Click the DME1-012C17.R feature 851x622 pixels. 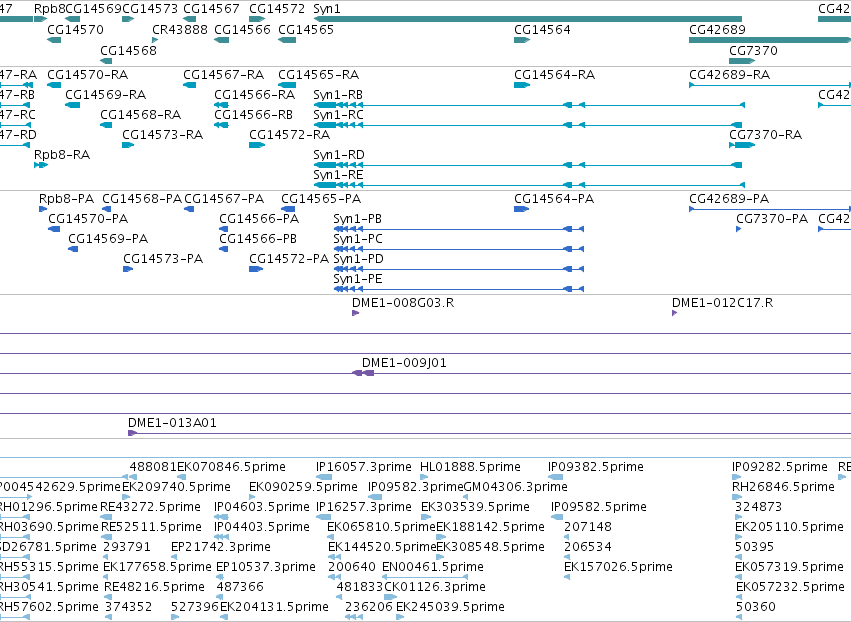675,313
